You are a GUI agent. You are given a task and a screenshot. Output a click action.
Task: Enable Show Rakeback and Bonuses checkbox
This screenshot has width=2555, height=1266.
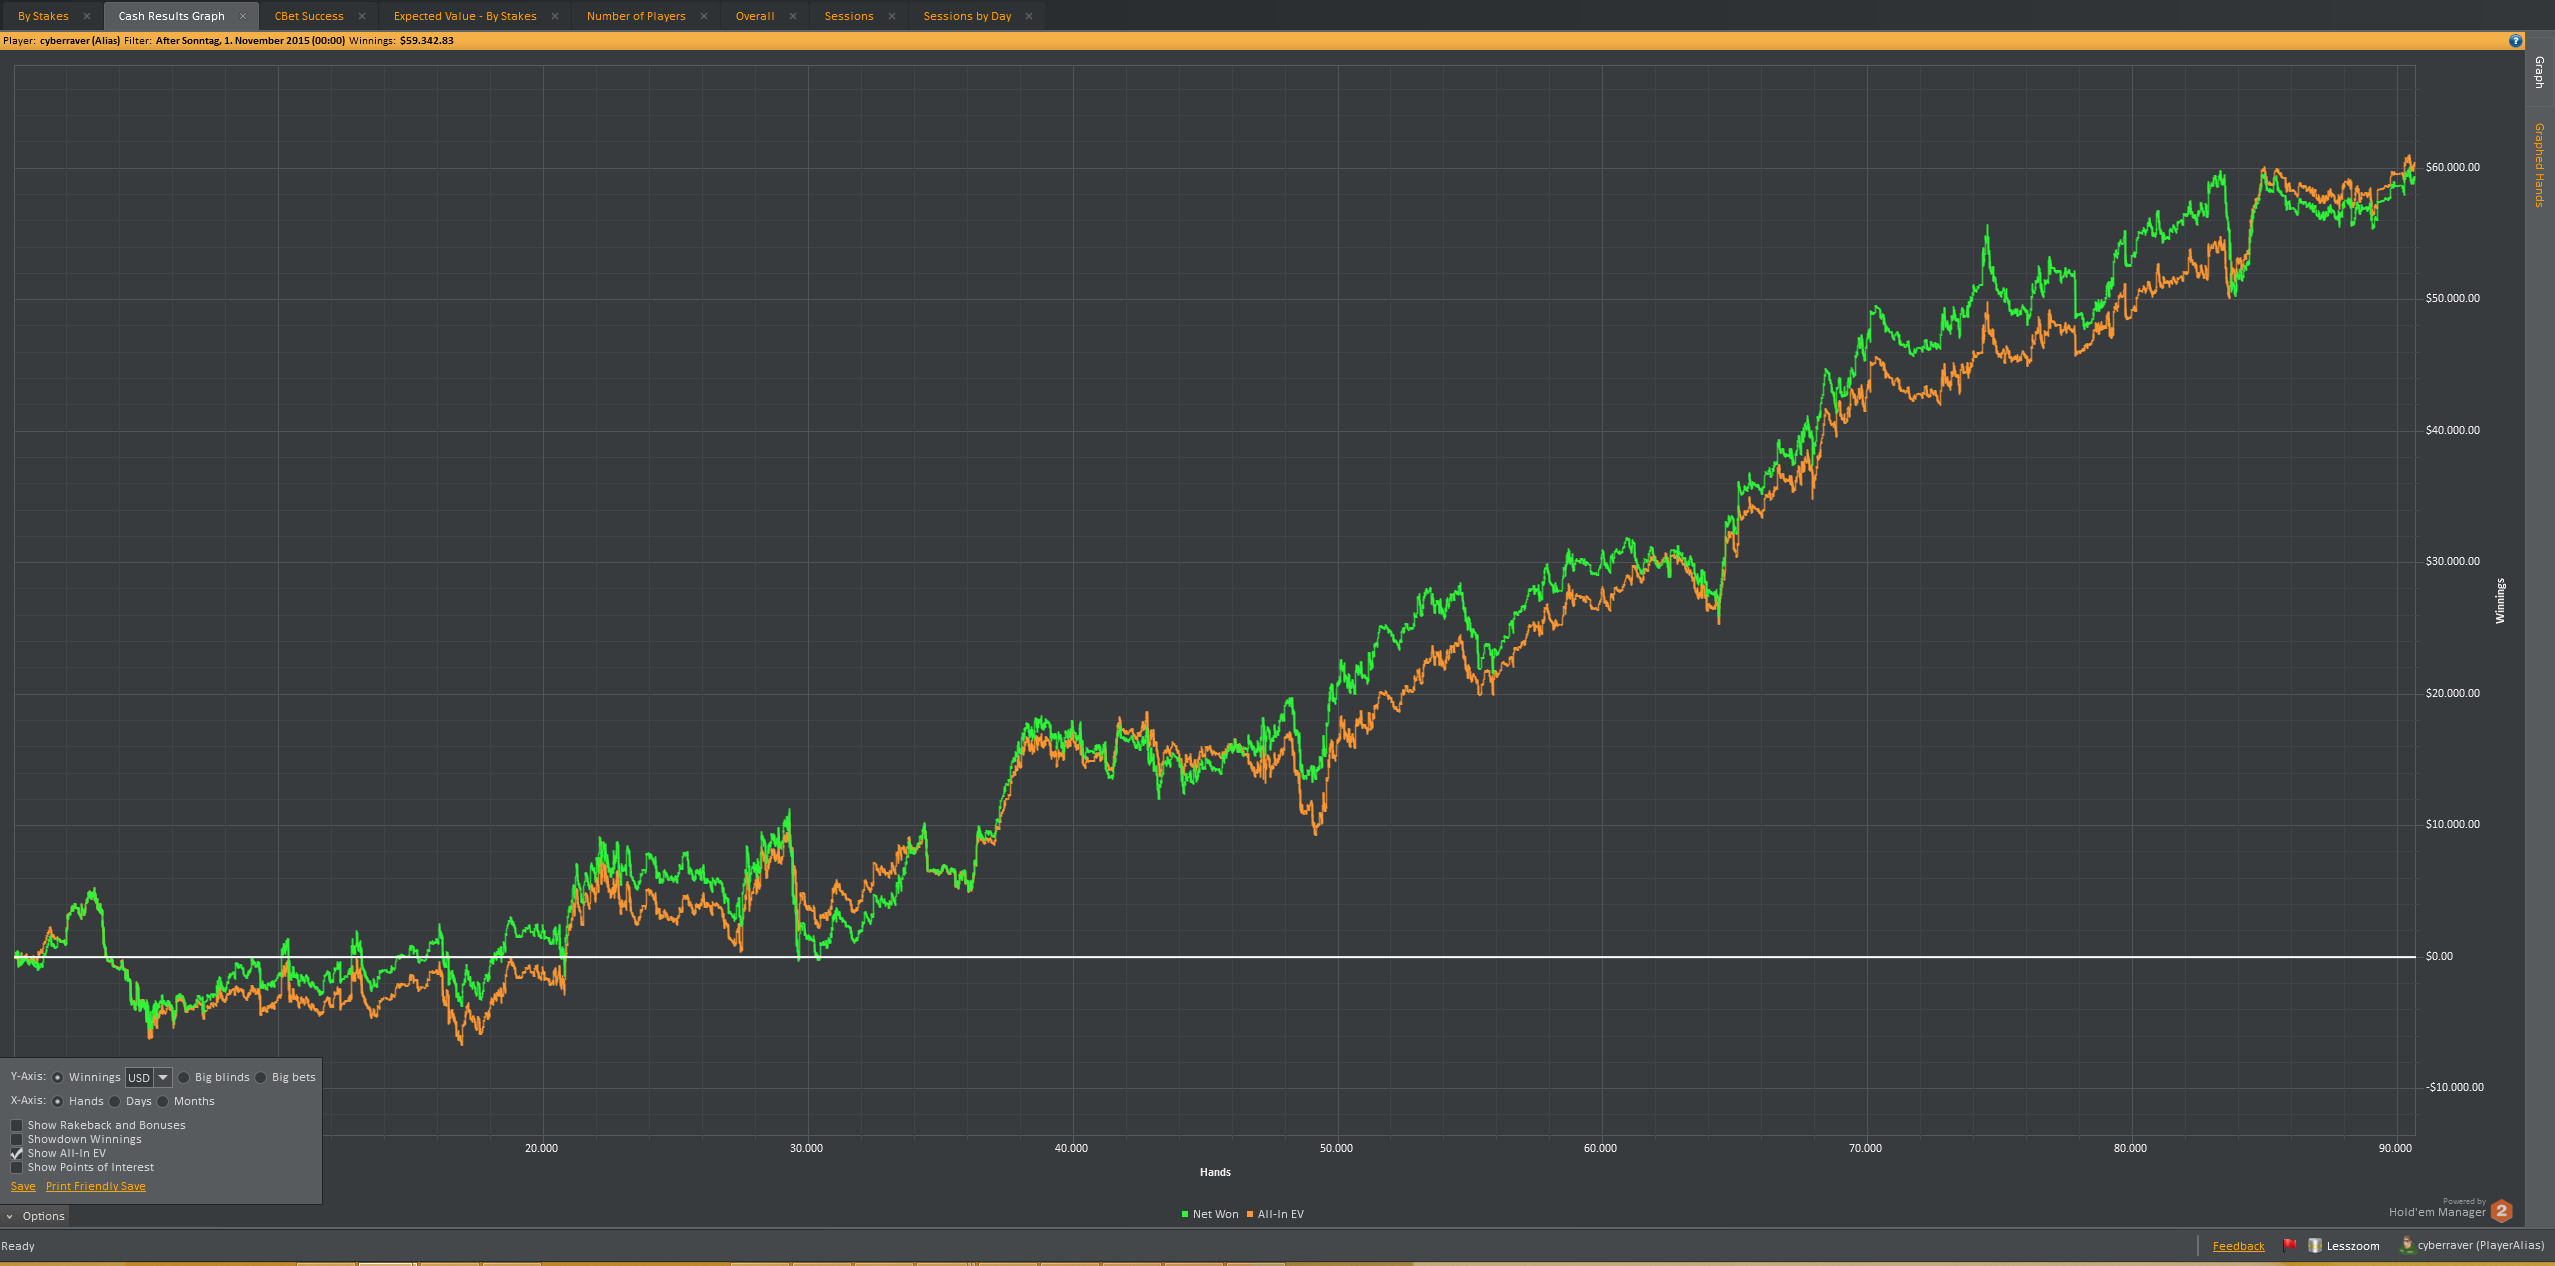point(17,1125)
